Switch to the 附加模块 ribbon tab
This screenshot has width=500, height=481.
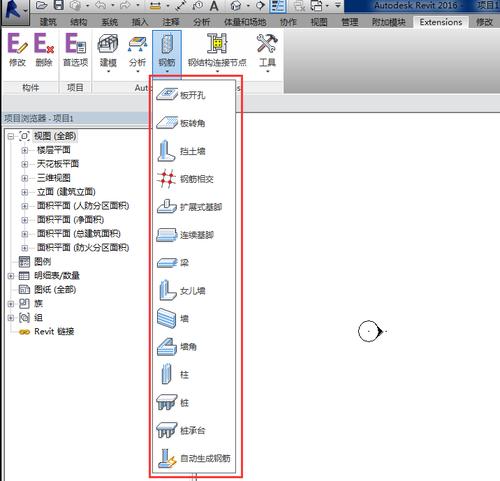tap(389, 22)
